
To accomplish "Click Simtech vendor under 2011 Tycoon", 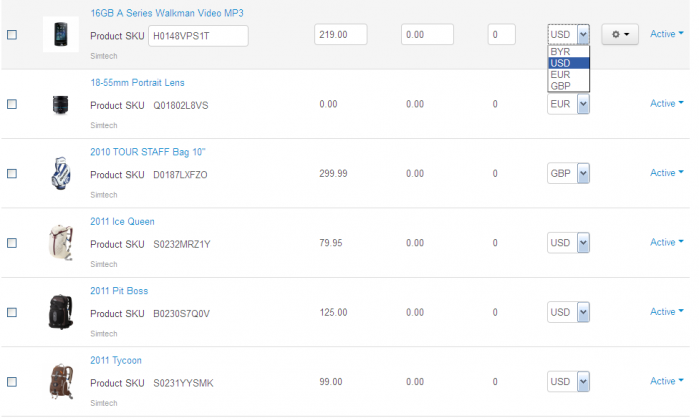I will [x=104, y=403].
